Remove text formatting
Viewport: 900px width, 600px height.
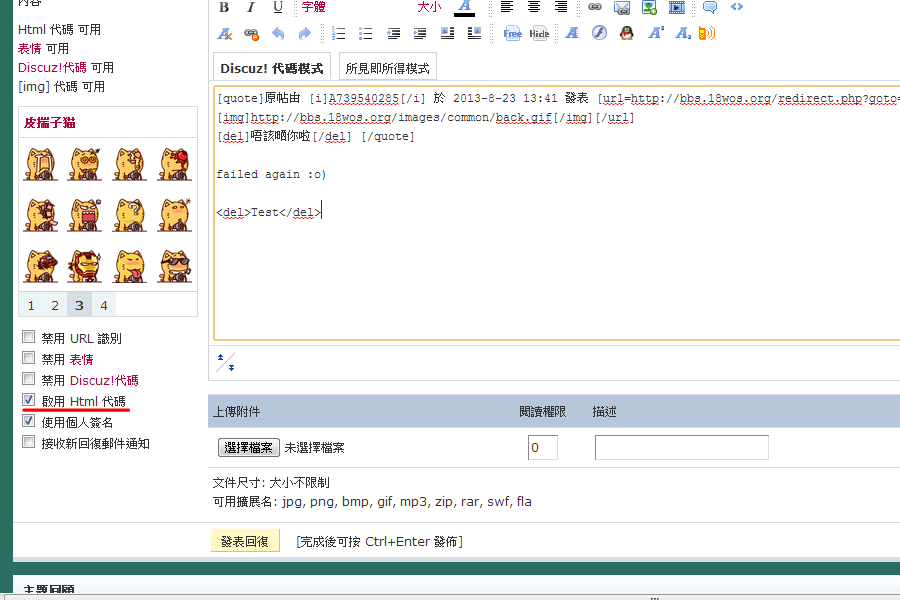(x=224, y=33)
